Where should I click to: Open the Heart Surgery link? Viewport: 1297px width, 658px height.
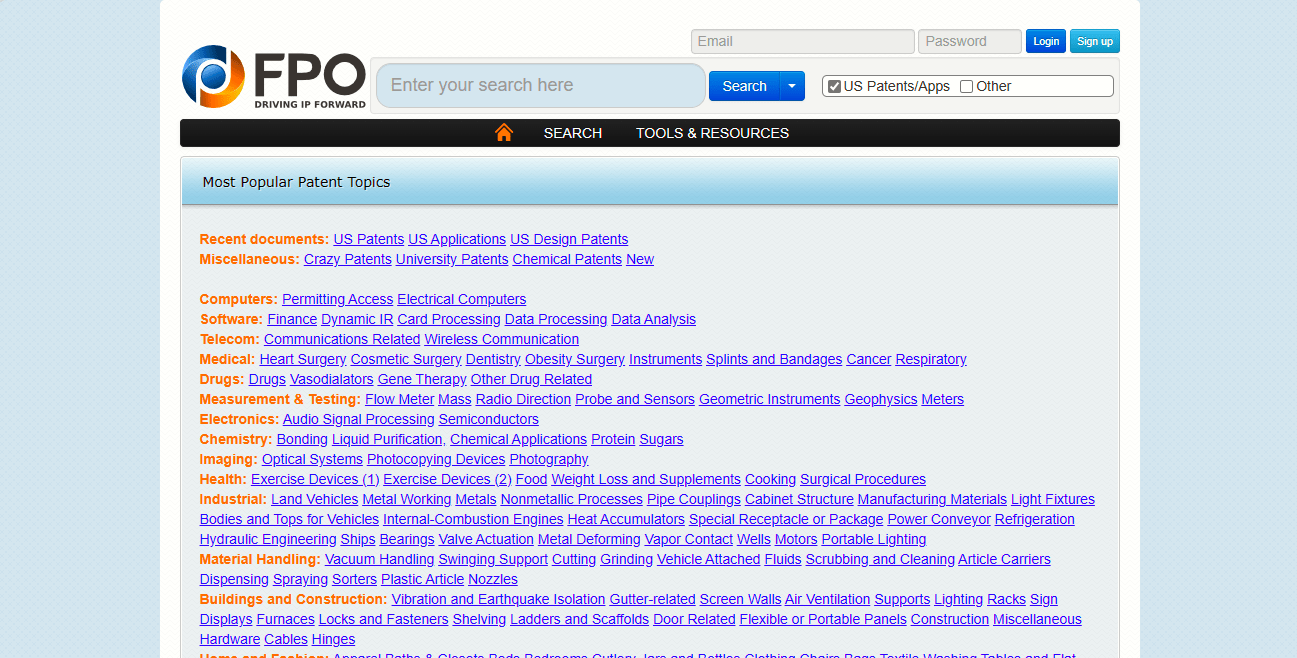pos(303,359)
